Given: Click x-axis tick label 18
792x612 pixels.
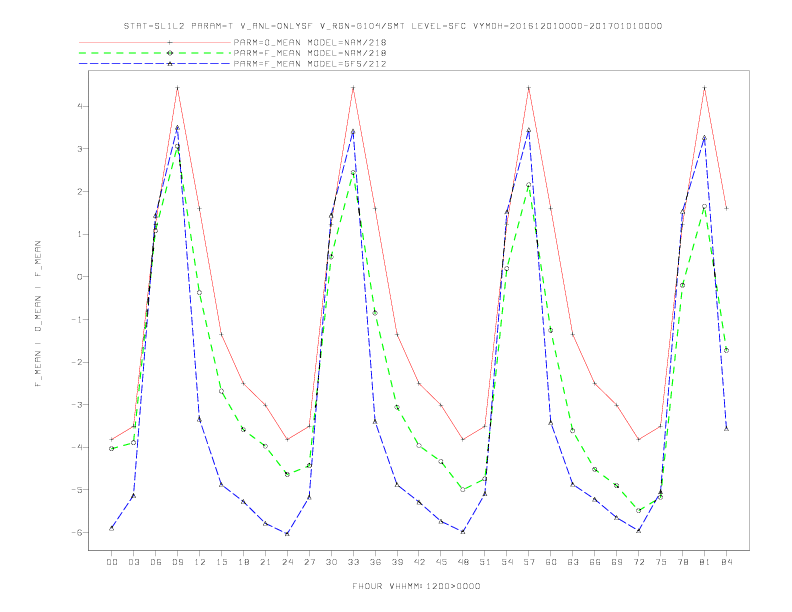Looking at the screenshot, I should [243, 562].
